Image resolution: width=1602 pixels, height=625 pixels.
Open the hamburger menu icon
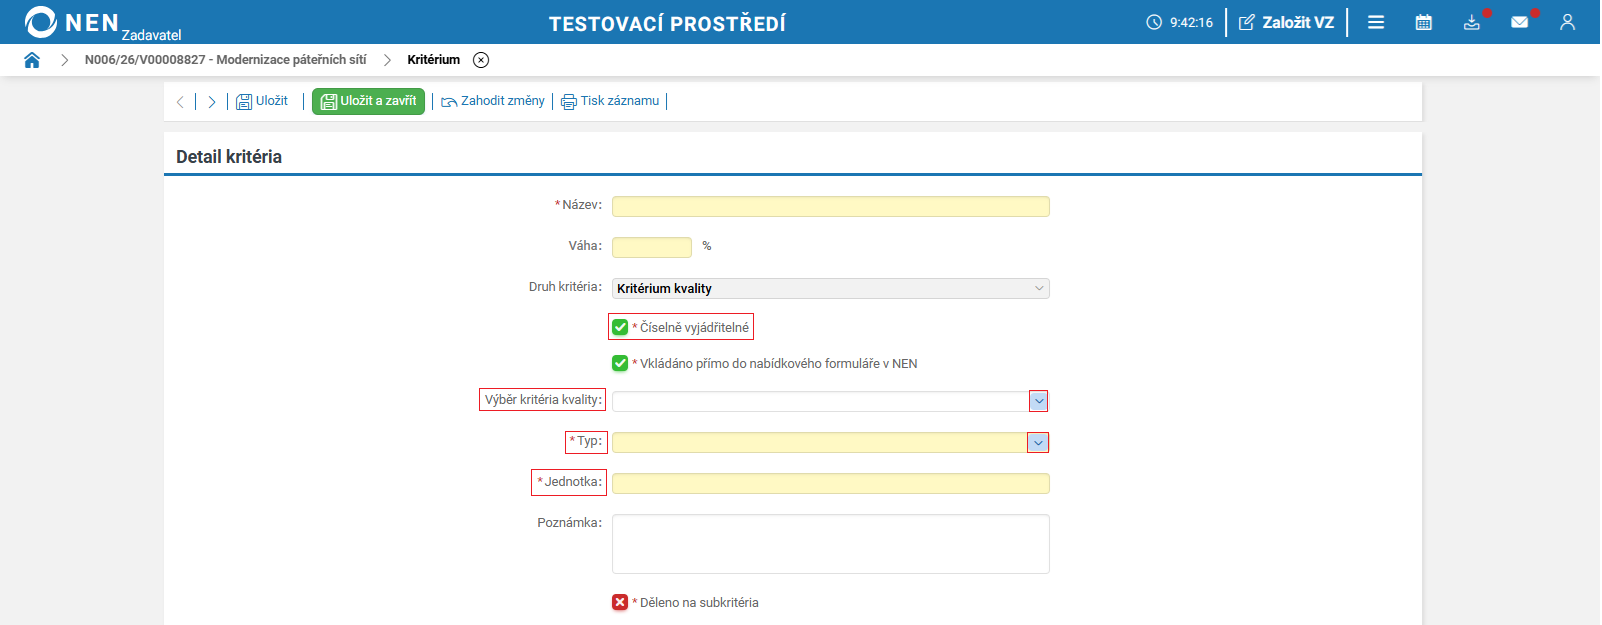pyautogui.click(x=1376, y=22)
